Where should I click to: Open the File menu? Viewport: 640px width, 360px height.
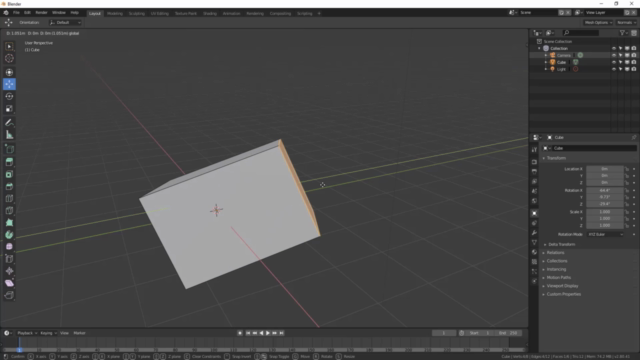(x=16, y=13)
